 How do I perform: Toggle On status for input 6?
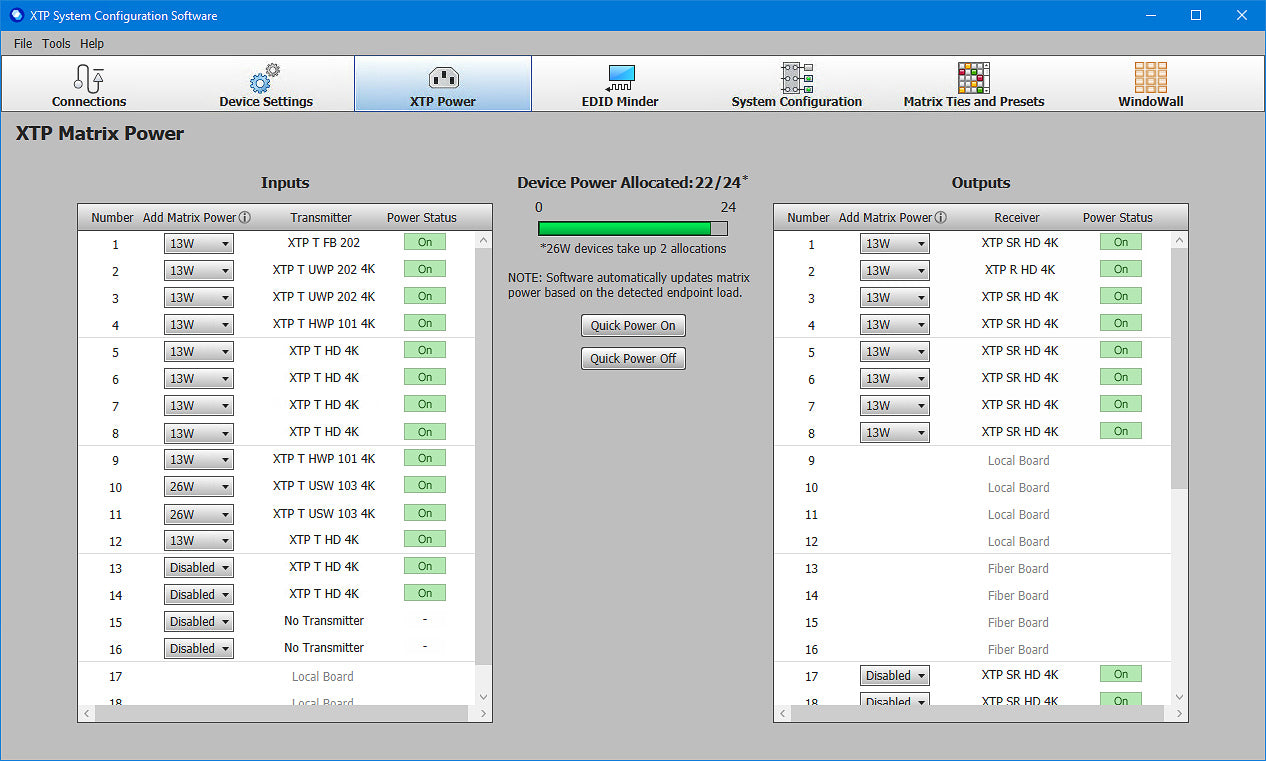(425, 377)
